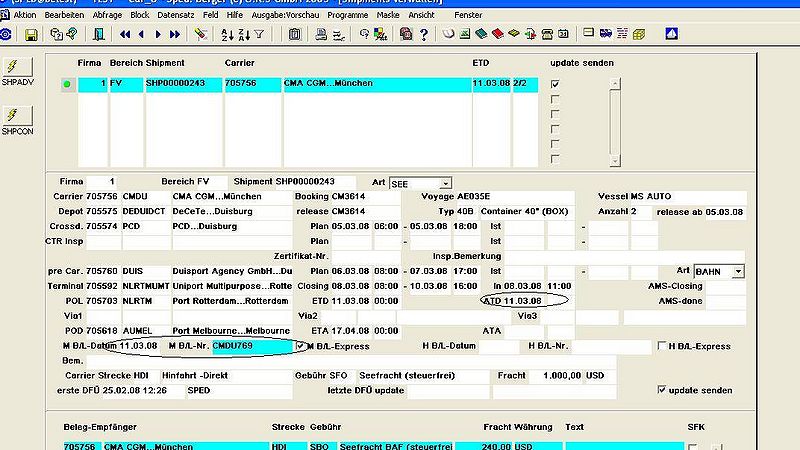The image size is (800, 450).
Task: Enable the H B/L-Express checkbox
Action: click(662, 346)
